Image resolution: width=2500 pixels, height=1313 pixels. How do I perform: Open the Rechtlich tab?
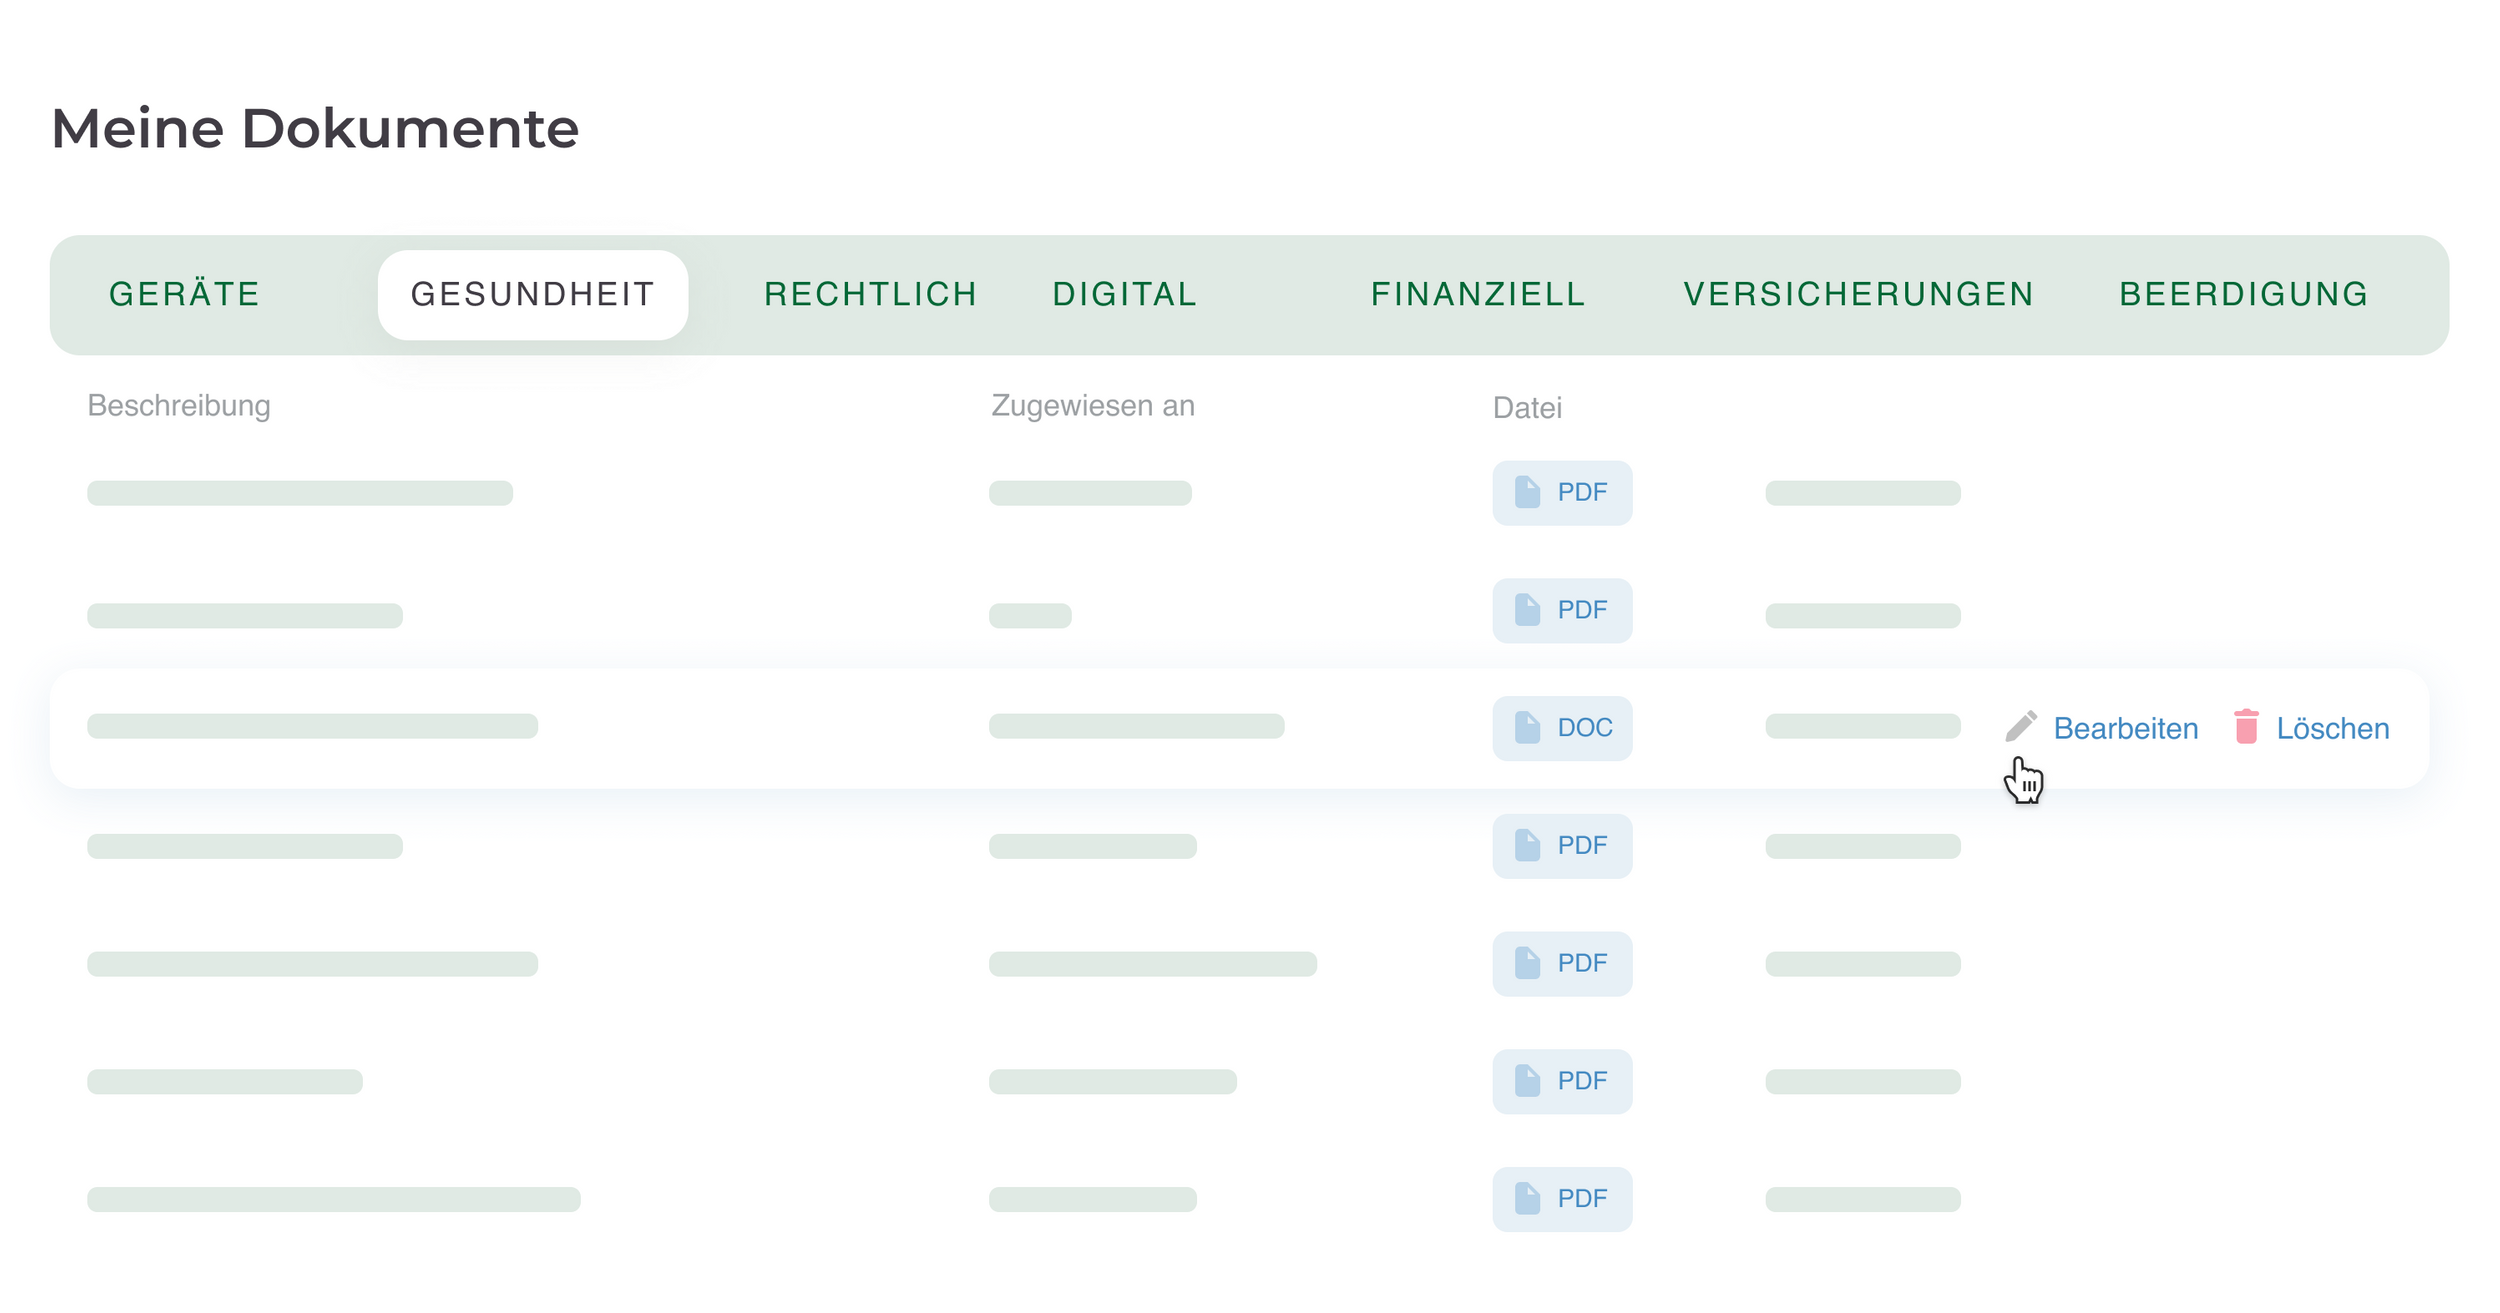pos(870,295)
